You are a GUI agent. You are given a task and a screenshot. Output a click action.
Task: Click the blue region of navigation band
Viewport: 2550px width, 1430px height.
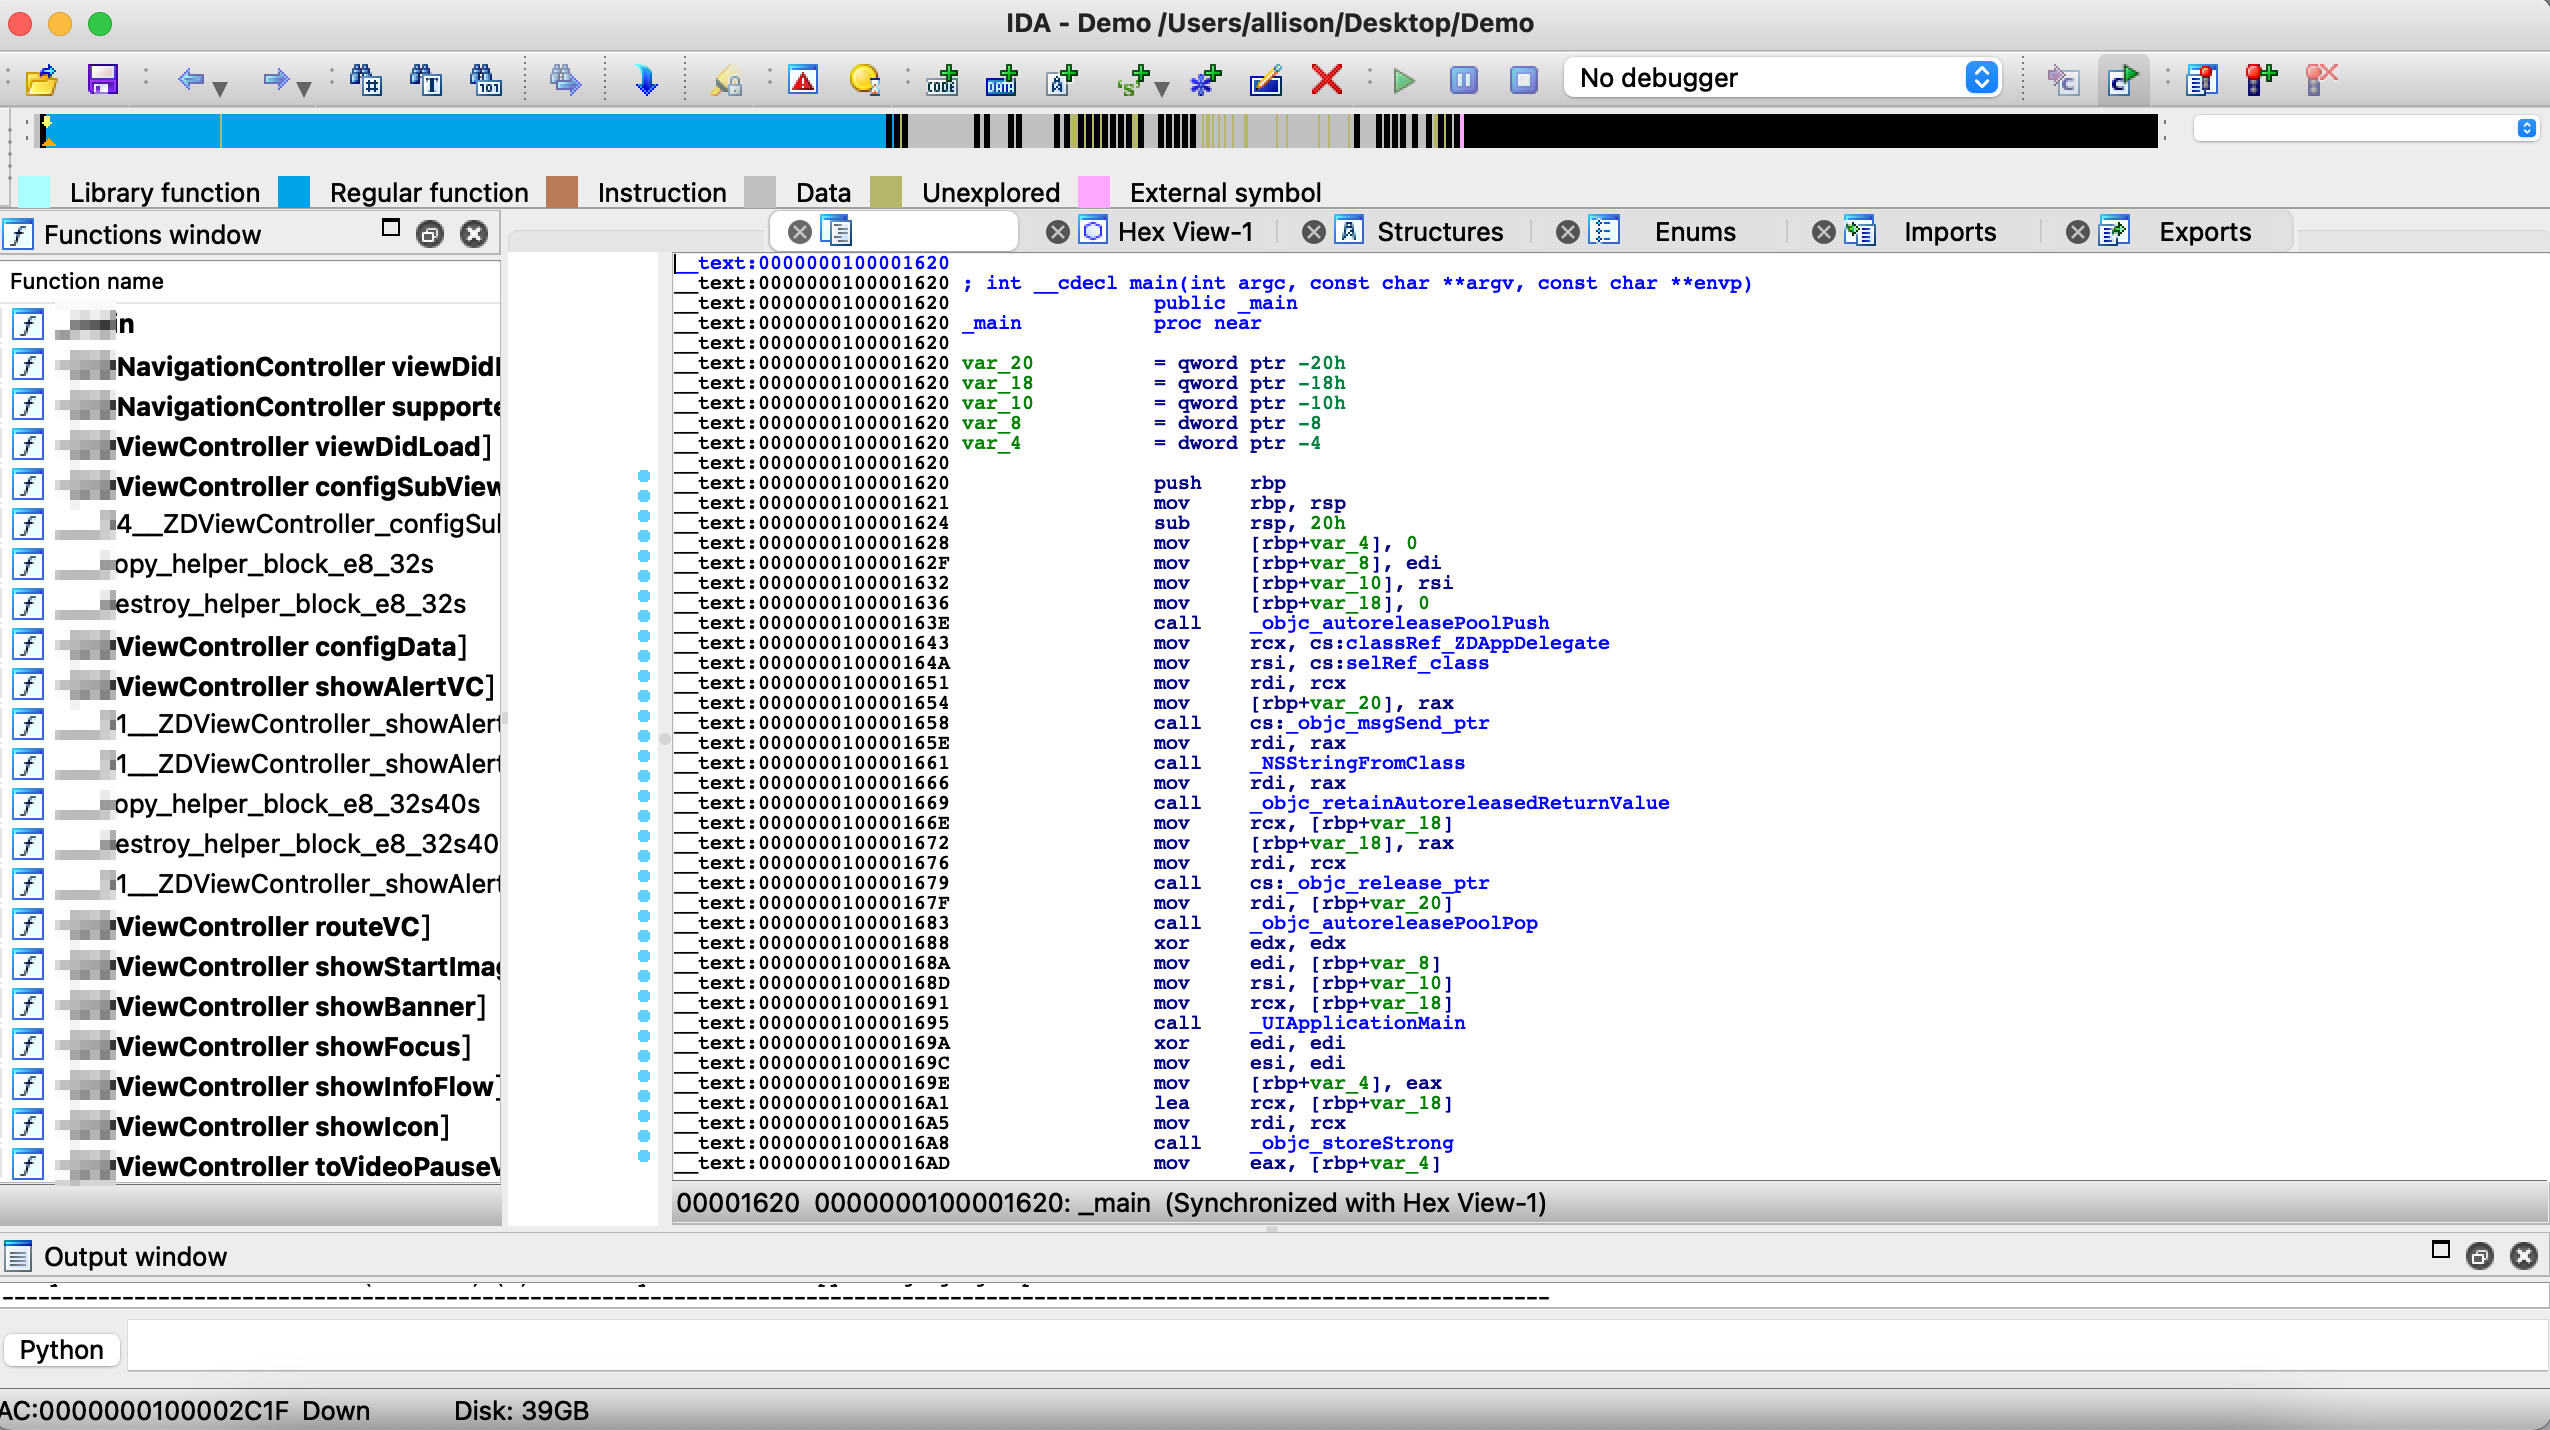pos(550,130)
